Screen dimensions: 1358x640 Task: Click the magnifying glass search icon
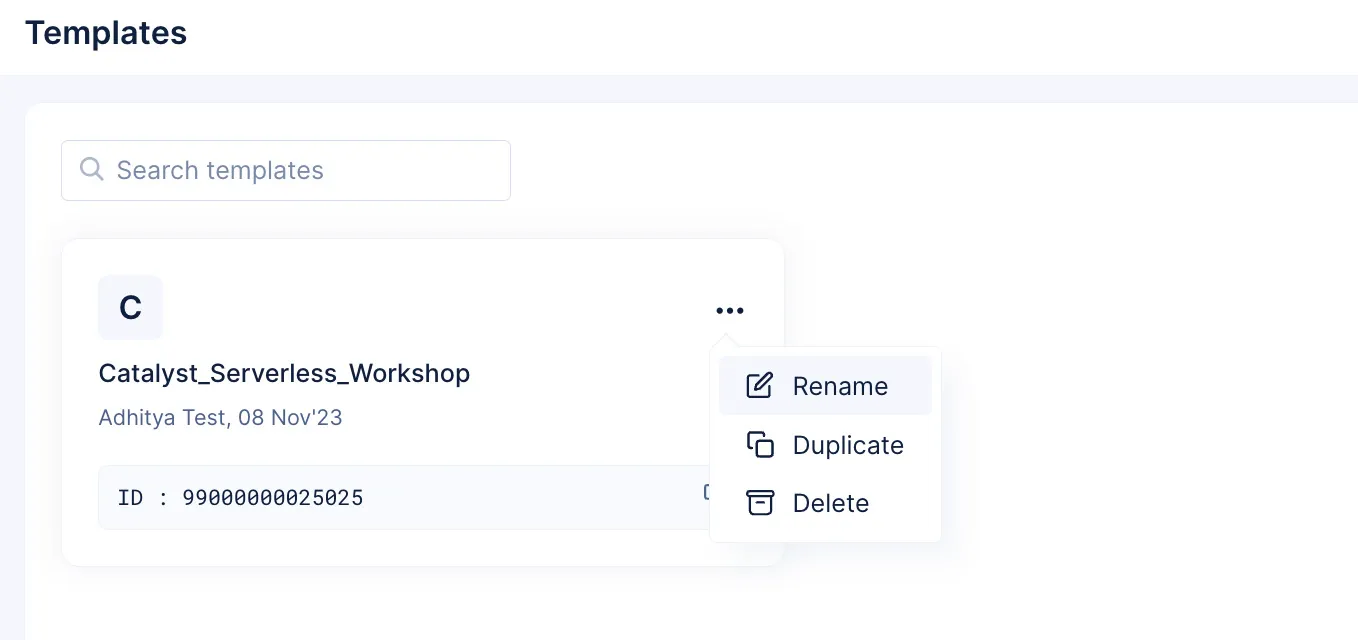[92, 169]
